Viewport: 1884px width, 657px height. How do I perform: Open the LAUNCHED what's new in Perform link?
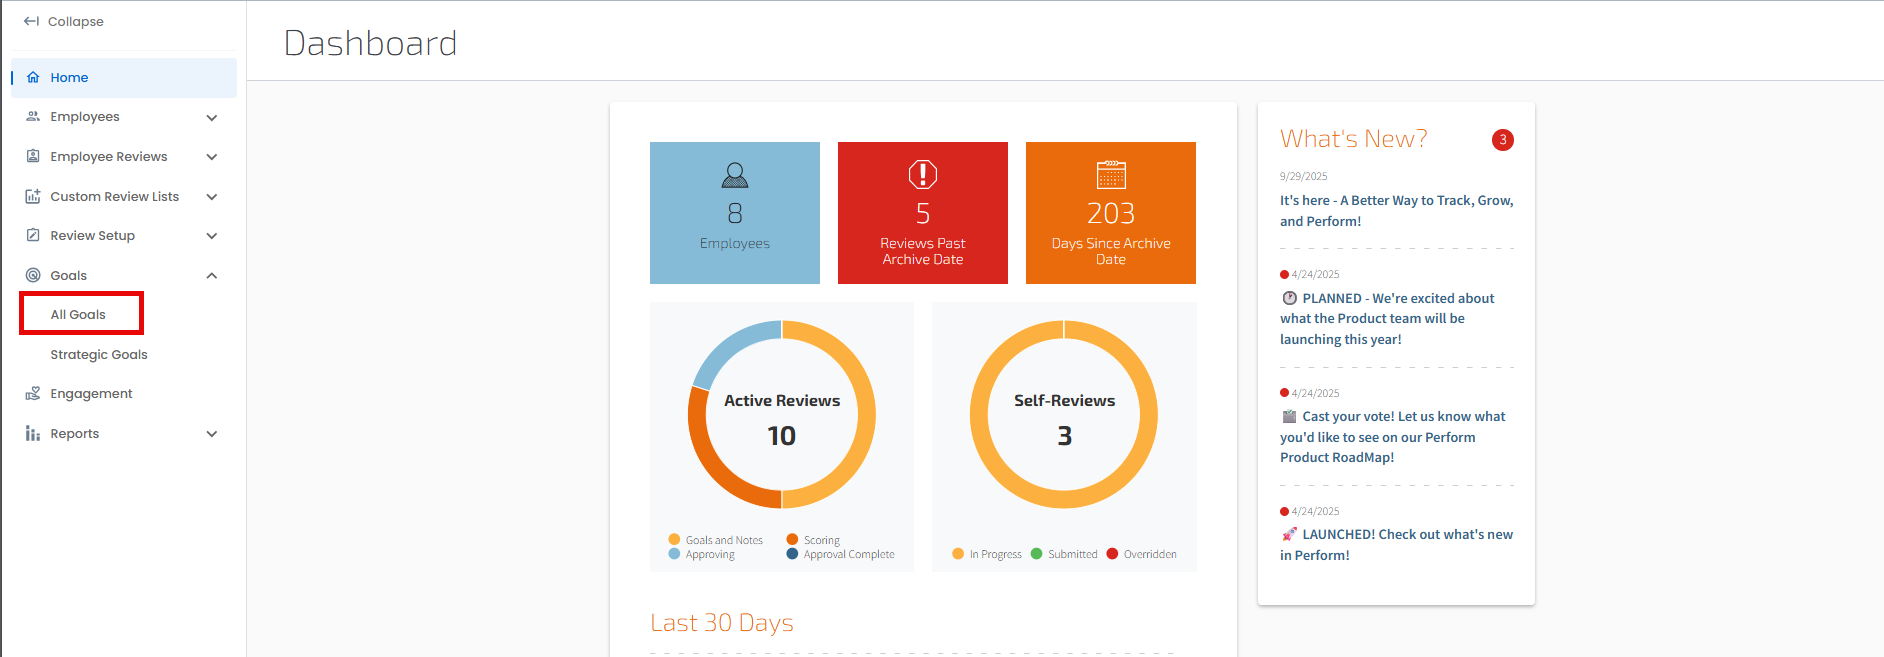pyautogui.click(x=1396, y=545)
